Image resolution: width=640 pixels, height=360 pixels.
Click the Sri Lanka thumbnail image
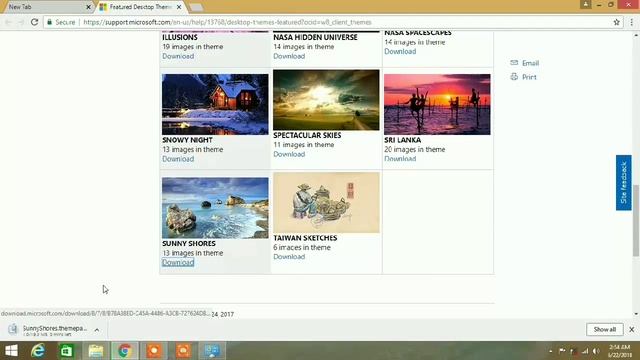coord(437,104)
